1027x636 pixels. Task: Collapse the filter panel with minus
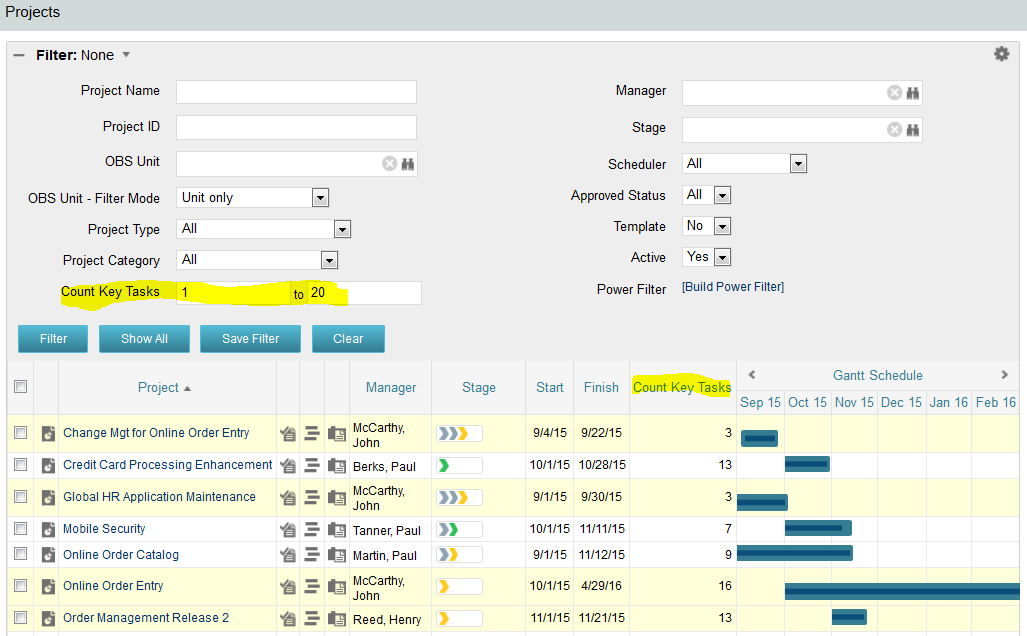pyautogui.click(x=19, y=56)
